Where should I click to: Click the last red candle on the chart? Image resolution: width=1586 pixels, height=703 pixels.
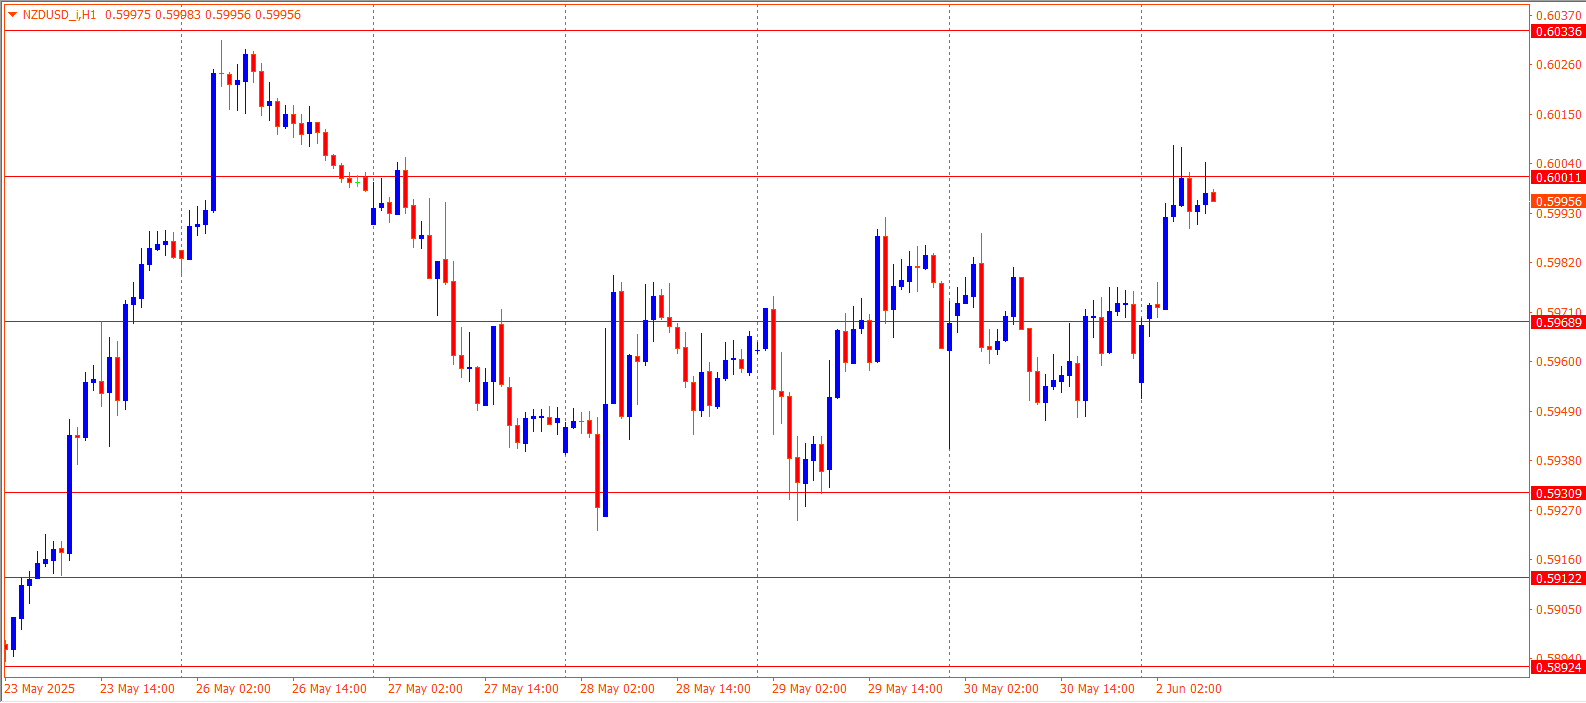pos(1213,197)
